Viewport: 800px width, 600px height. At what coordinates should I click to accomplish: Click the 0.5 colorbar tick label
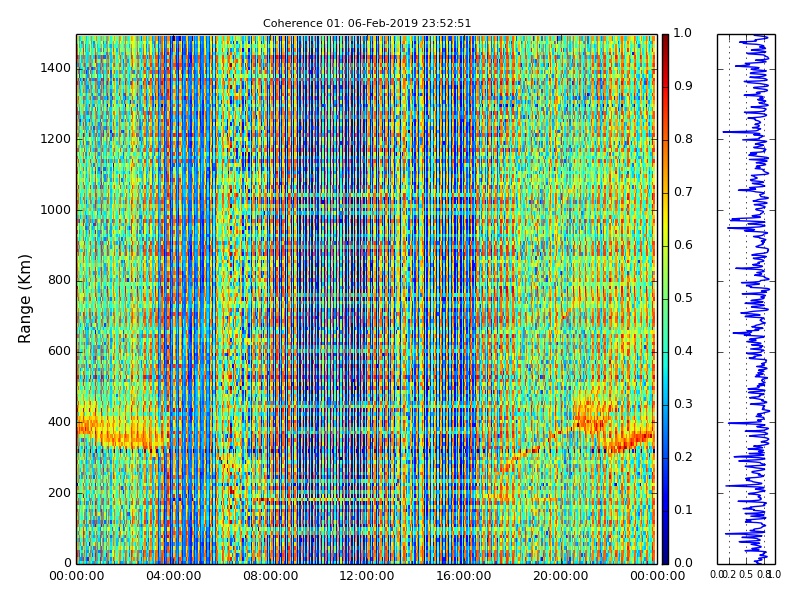pos(683,298)
